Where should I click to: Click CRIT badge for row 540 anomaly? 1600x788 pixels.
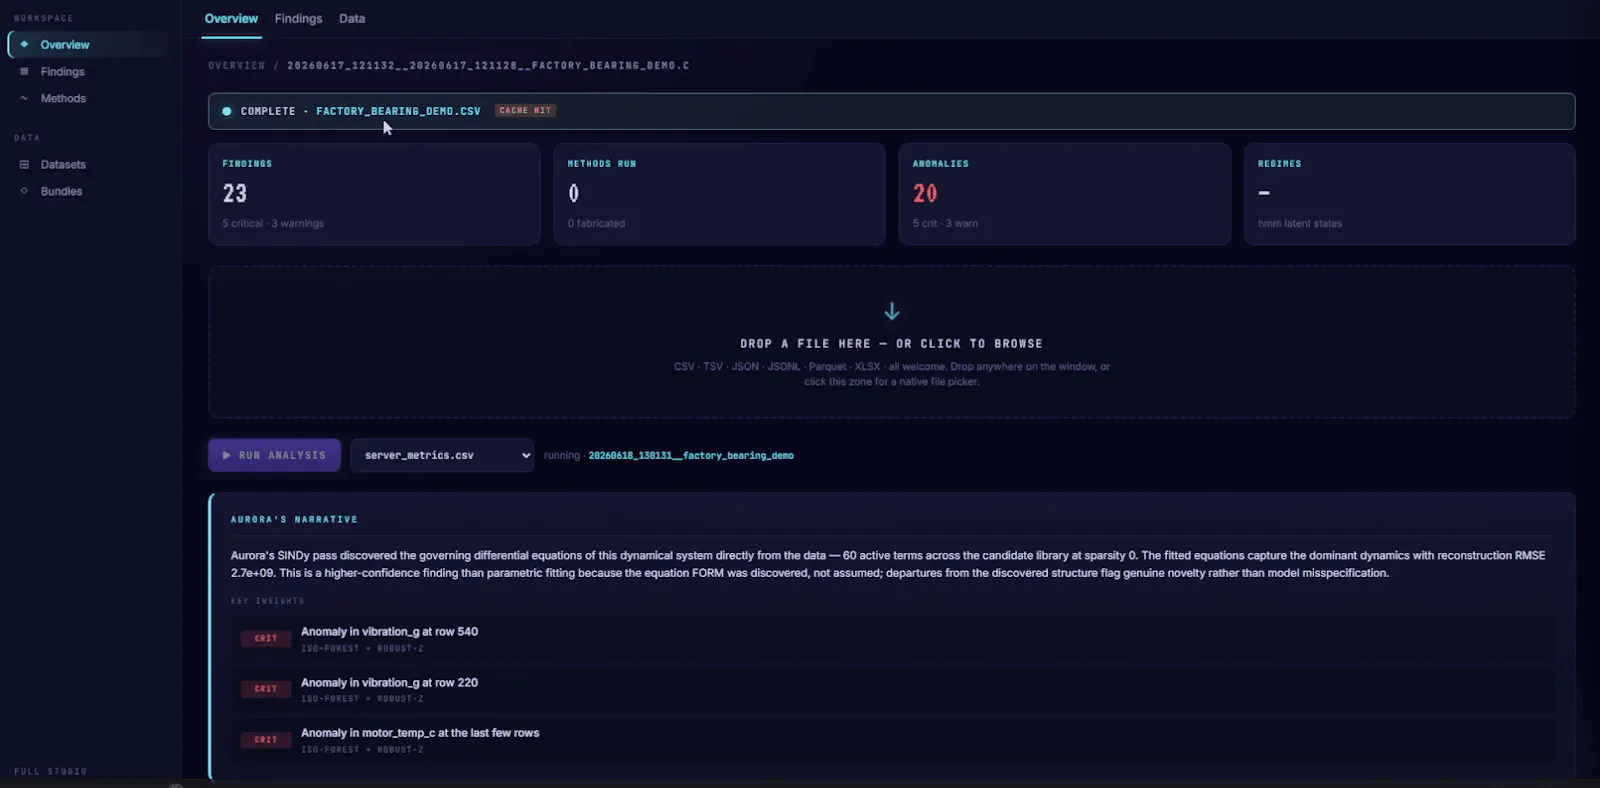(x=266, y=638)
